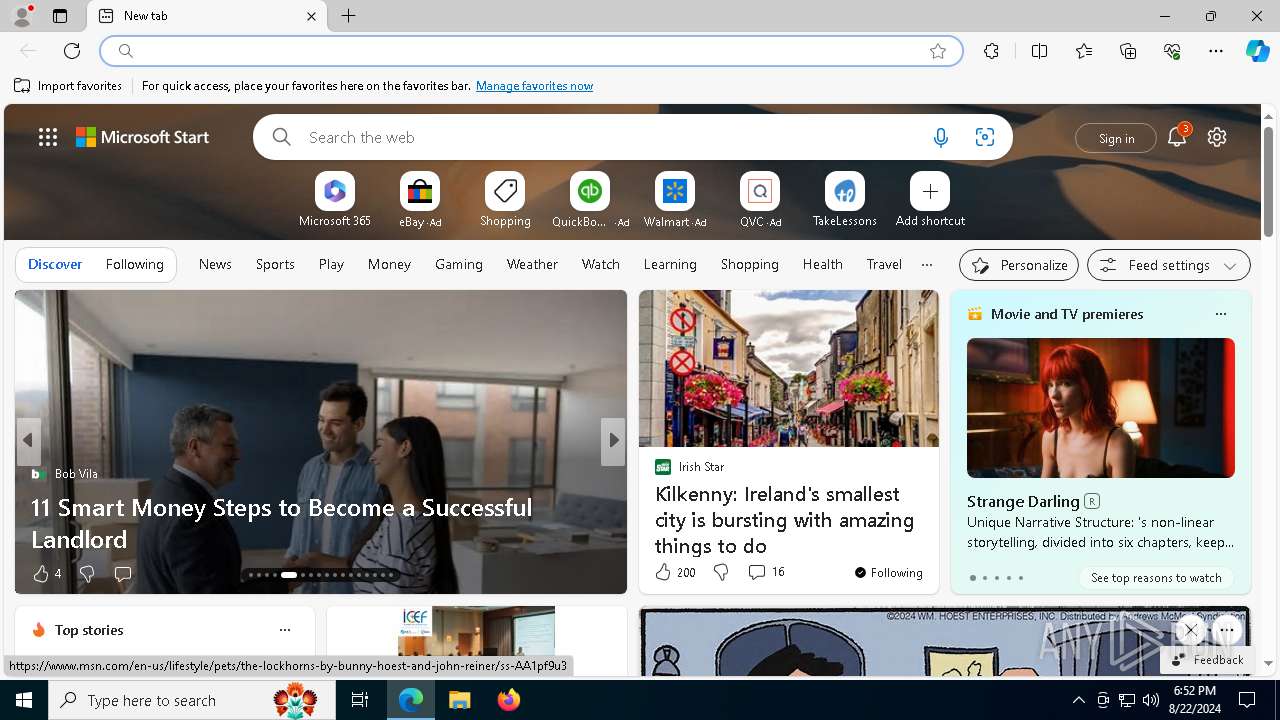Click See top reasons to watch
The height and width of the screenshot is (720, 1280).
pyautogui.click(x=1156, y=578)
